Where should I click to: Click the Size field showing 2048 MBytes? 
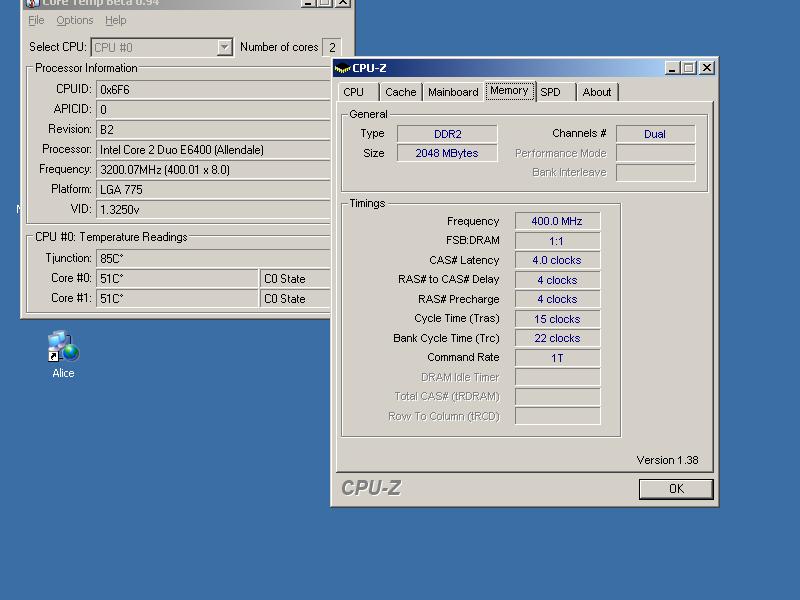(447, 153)
